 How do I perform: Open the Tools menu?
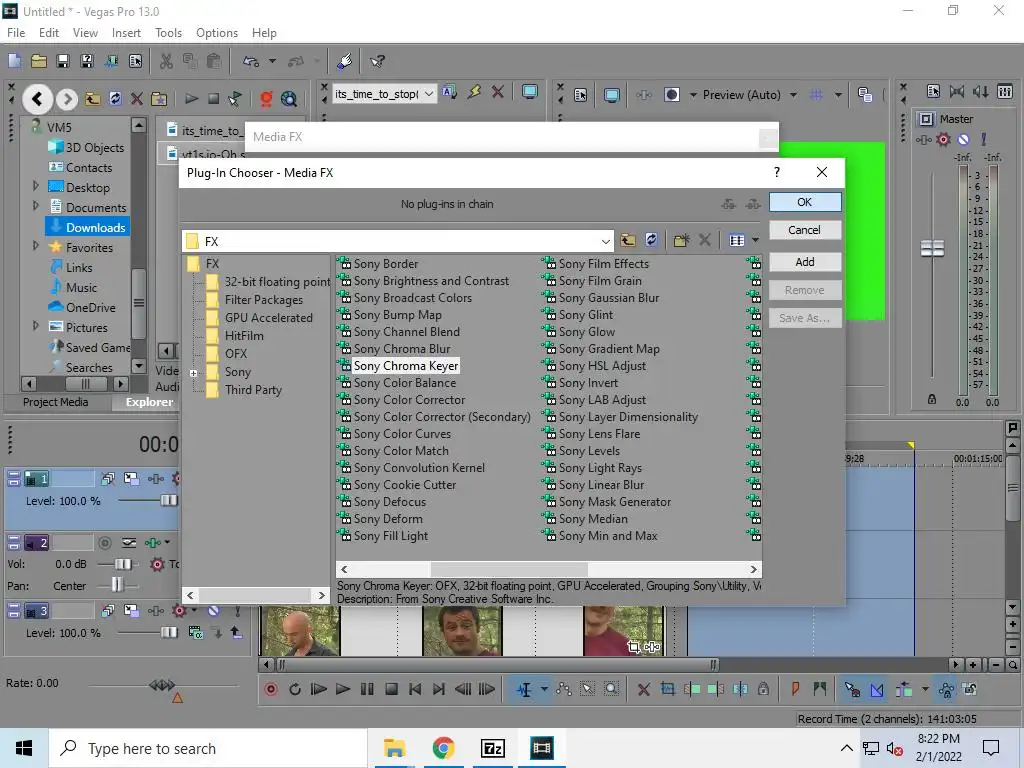(x=168, y=33)
